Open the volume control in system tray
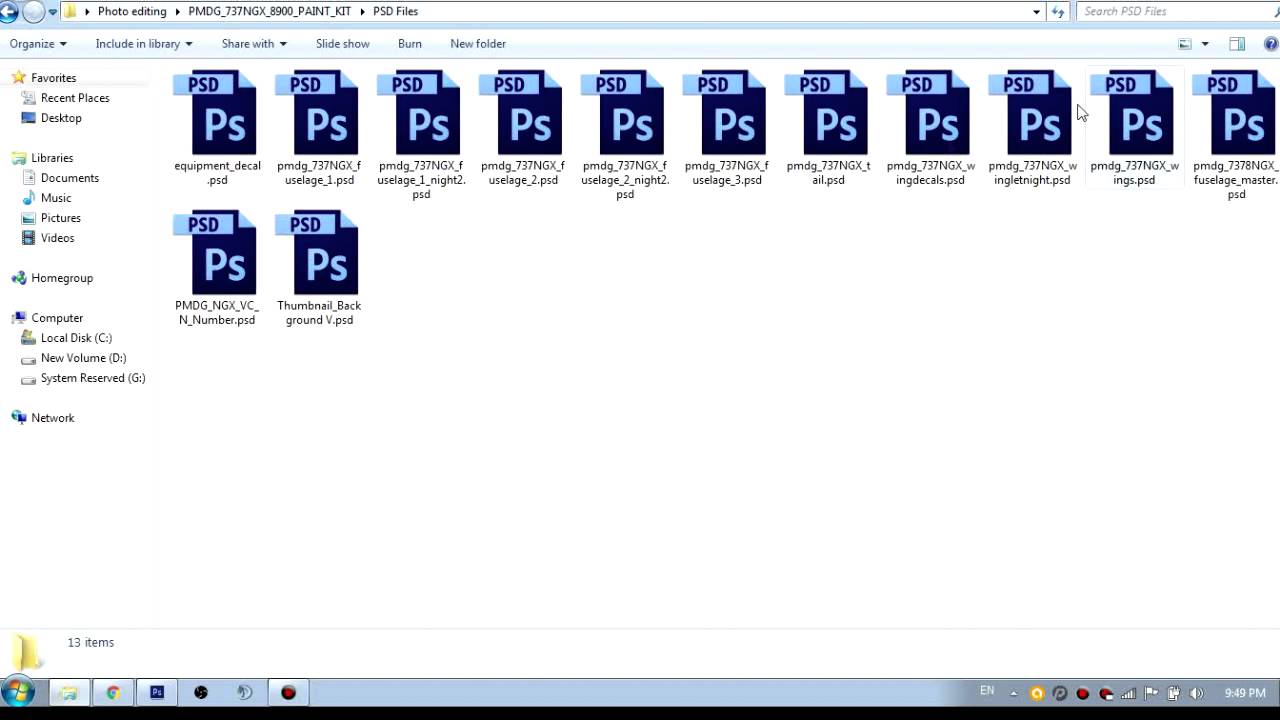The height and width of the screenshot is (720, 1280). (x=1196, y=693)
